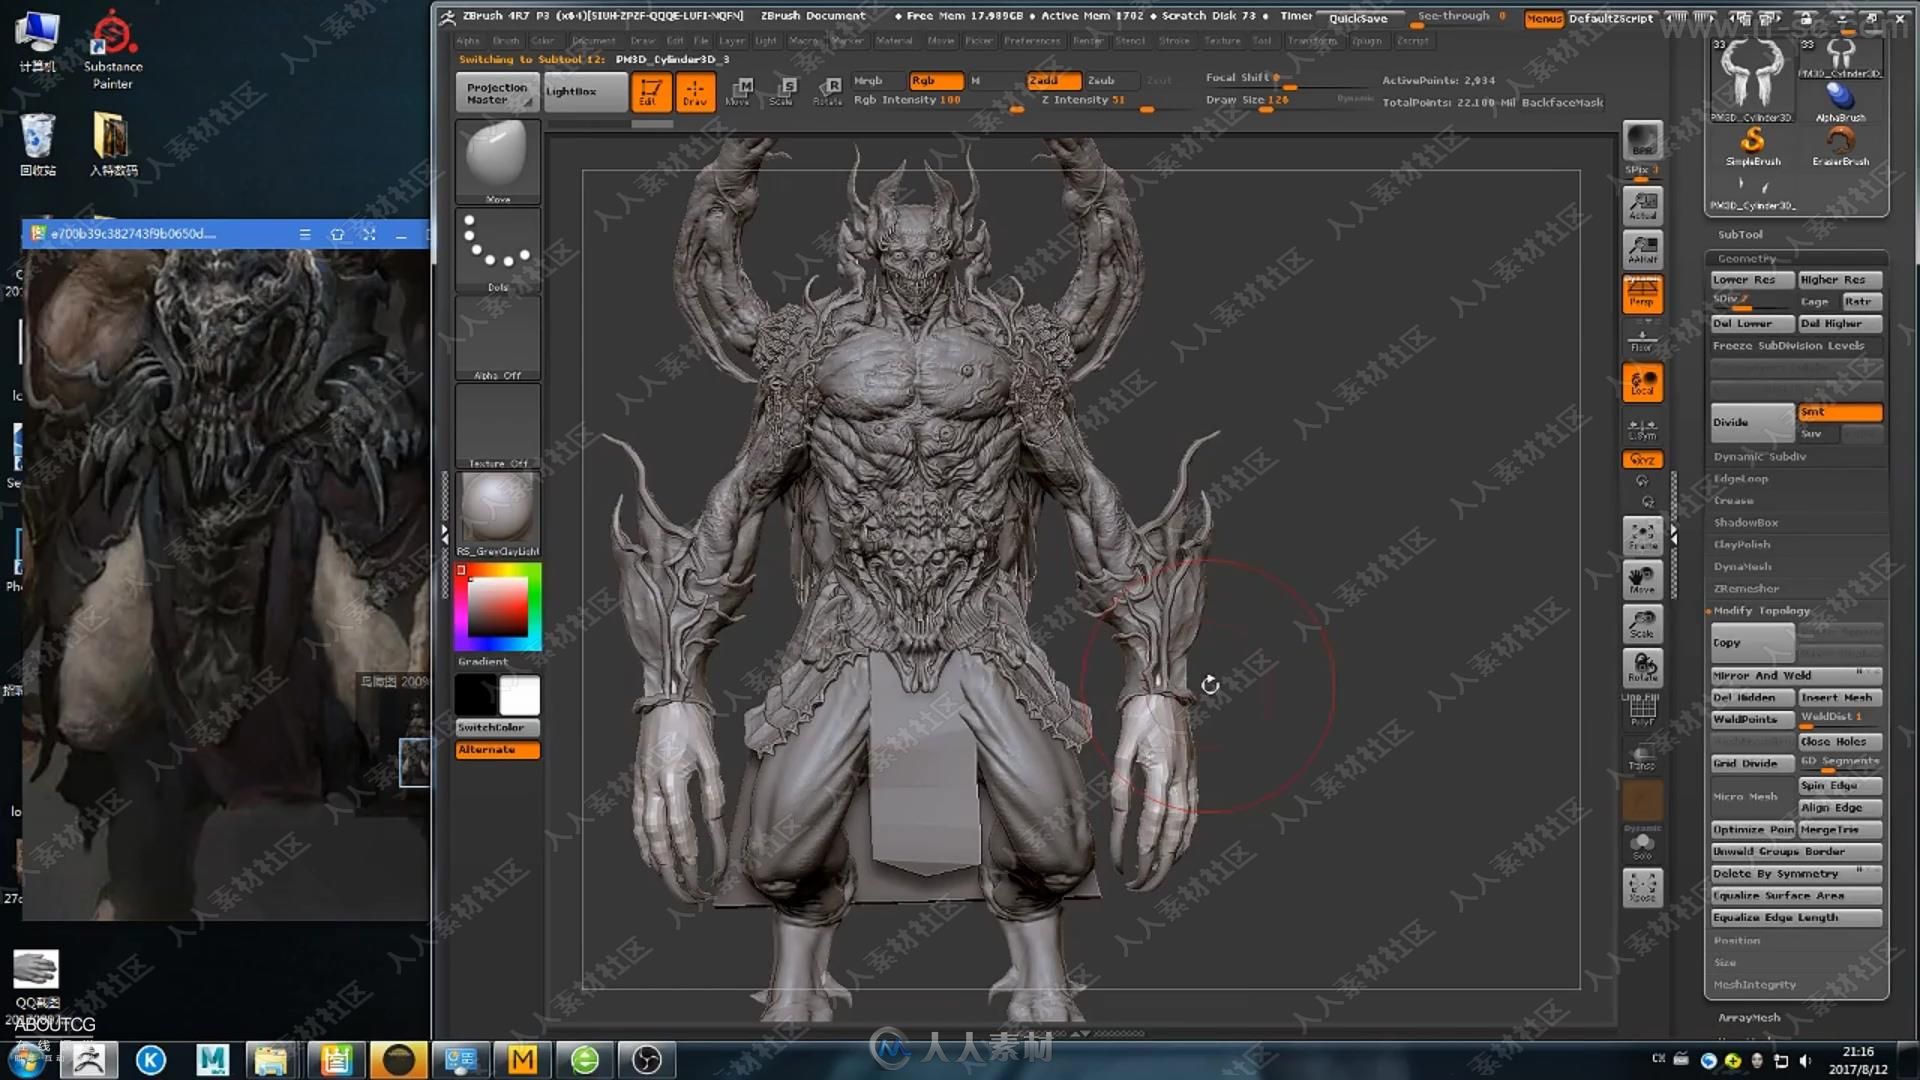Open Substance Painter desktop shortcut
Screen dimensions: 1920x1080
click(x=112, y=50)
